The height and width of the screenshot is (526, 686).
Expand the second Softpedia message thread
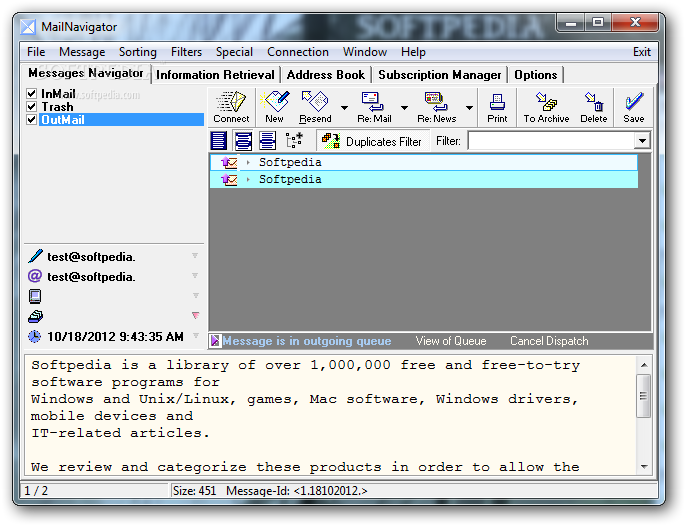pyautogui.click(x=248, y=179)
